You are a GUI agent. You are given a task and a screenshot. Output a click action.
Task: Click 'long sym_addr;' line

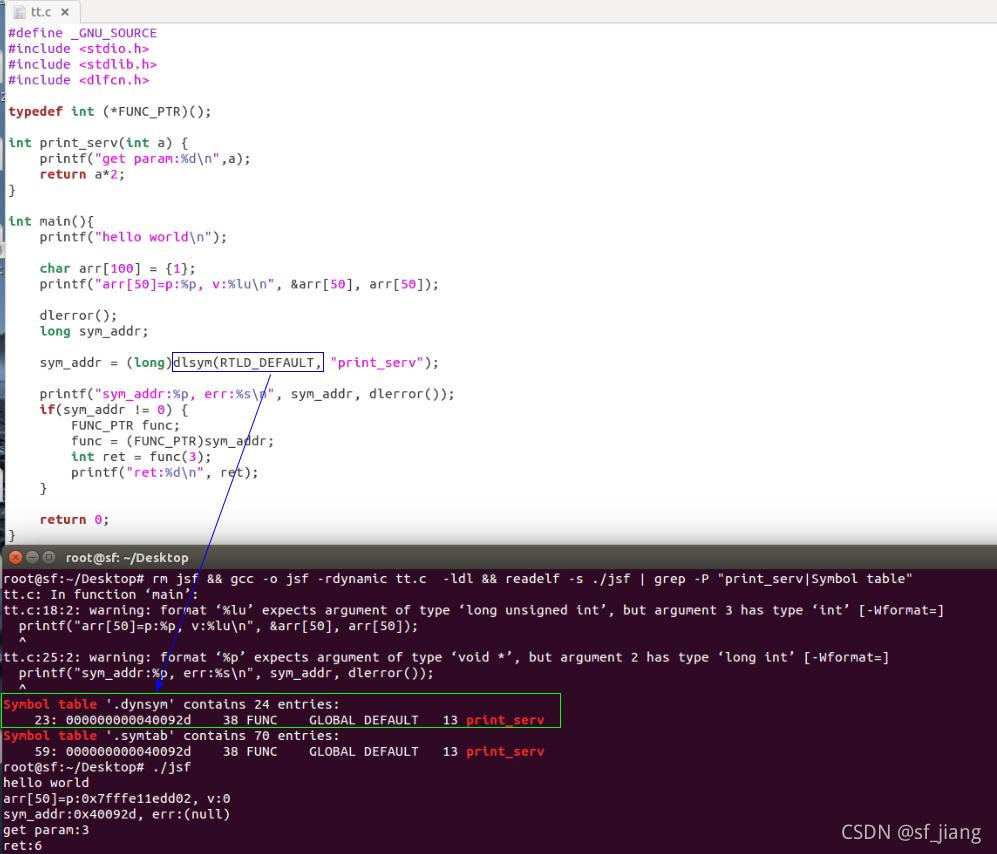click(x=93, y=331)
